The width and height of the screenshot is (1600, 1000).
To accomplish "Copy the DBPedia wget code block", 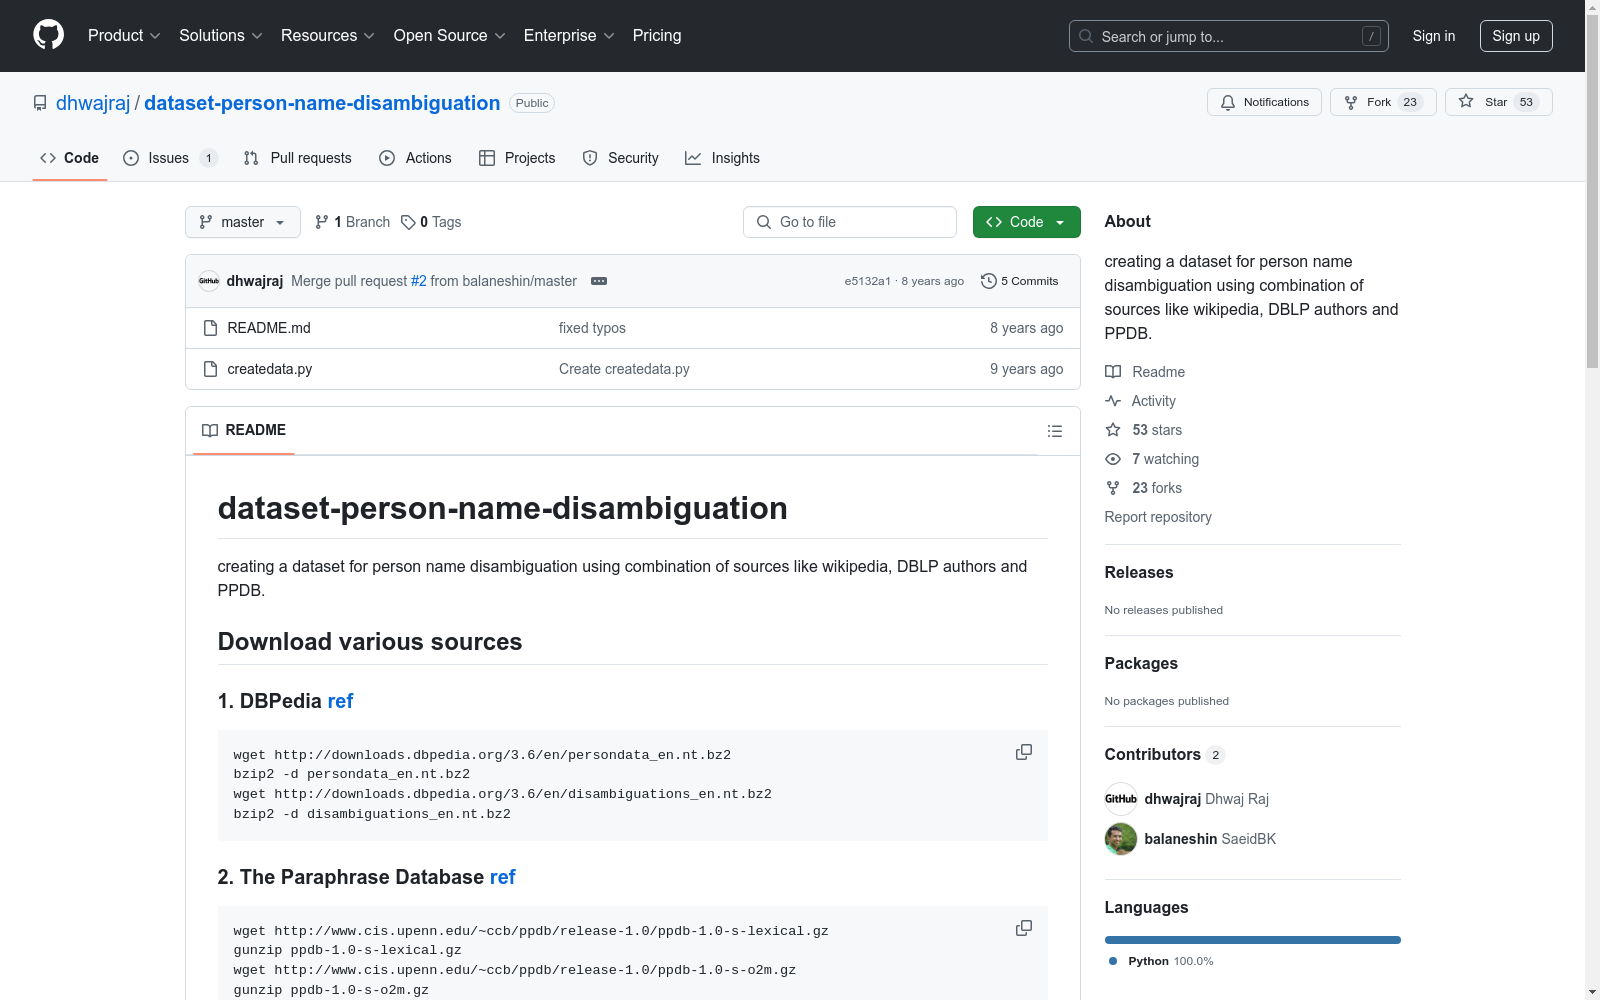I will (x=1024, y=752).
